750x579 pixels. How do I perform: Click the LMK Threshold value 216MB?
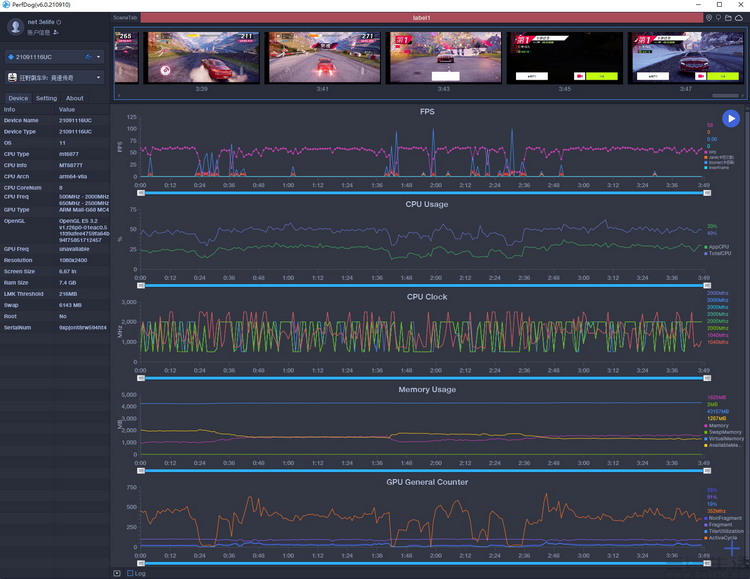(68, 294)
